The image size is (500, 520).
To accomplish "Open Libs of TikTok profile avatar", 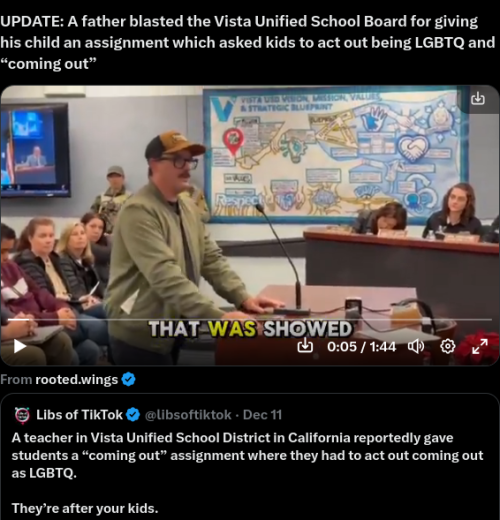I will (x=23, y=415).
